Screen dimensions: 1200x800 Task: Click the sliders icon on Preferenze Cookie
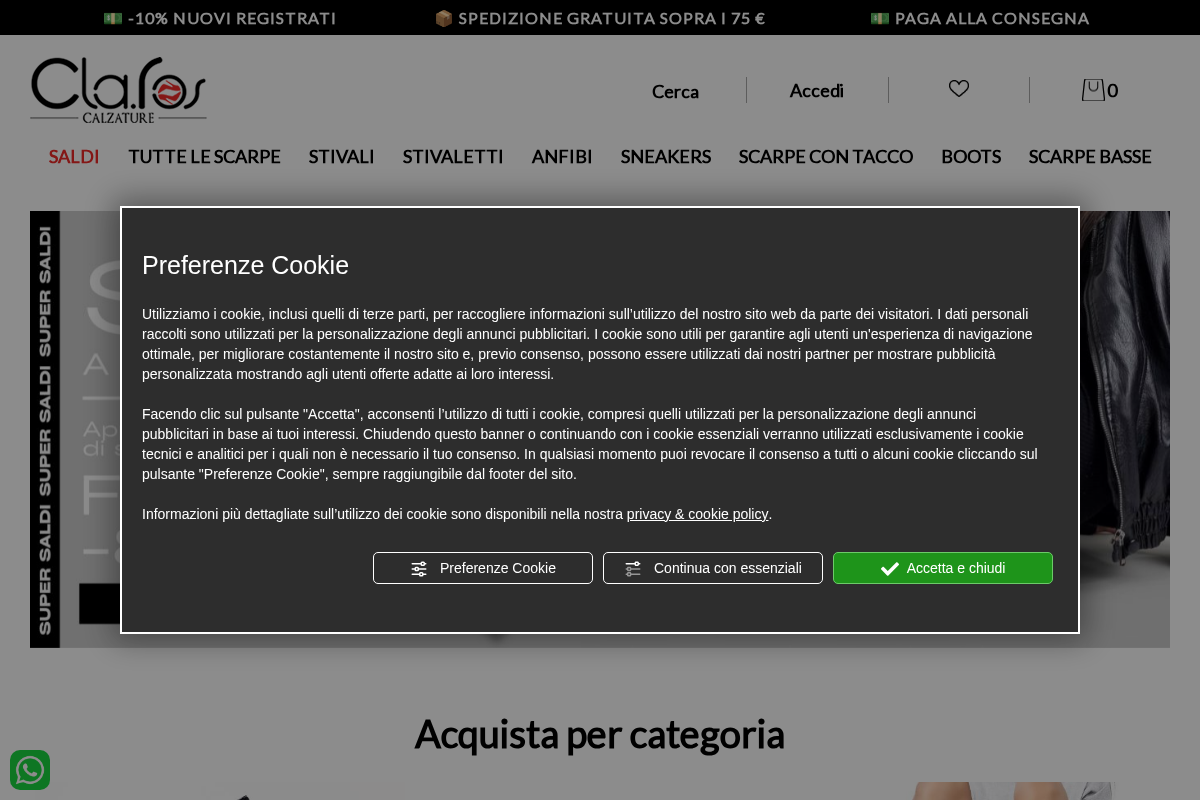click(419, 568)
